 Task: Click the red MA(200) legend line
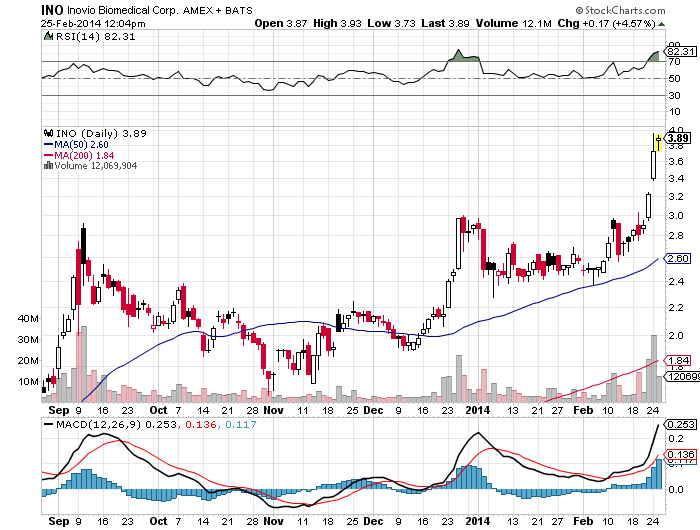(48, 155)
